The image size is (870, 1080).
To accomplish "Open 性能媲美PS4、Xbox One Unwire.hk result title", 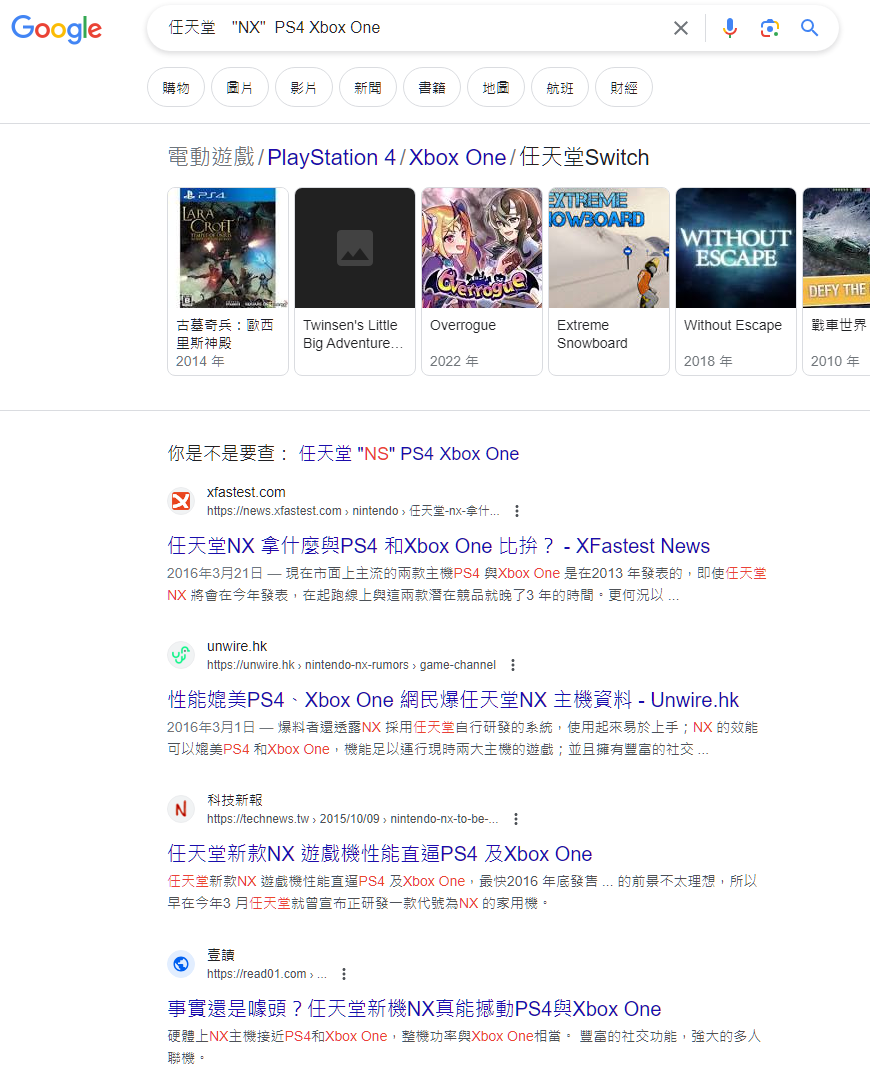I will [453, 700].
